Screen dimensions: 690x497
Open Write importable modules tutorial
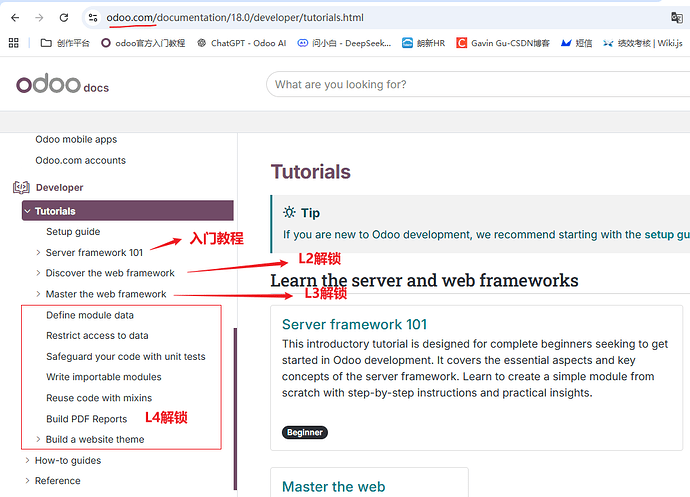pos(104,377)
